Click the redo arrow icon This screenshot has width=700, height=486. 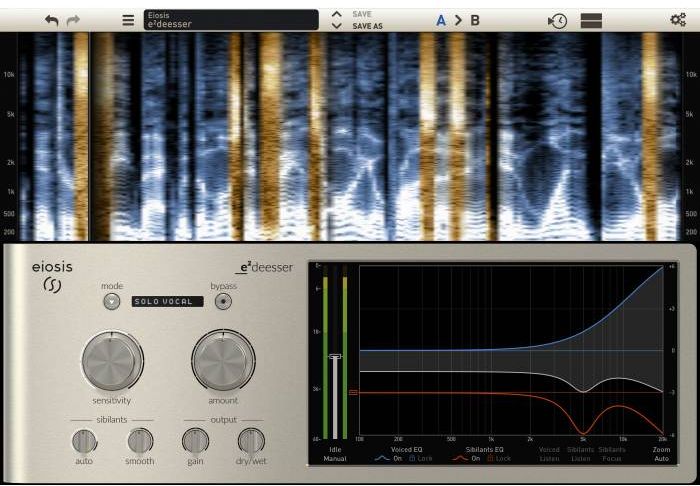point(73,21)
